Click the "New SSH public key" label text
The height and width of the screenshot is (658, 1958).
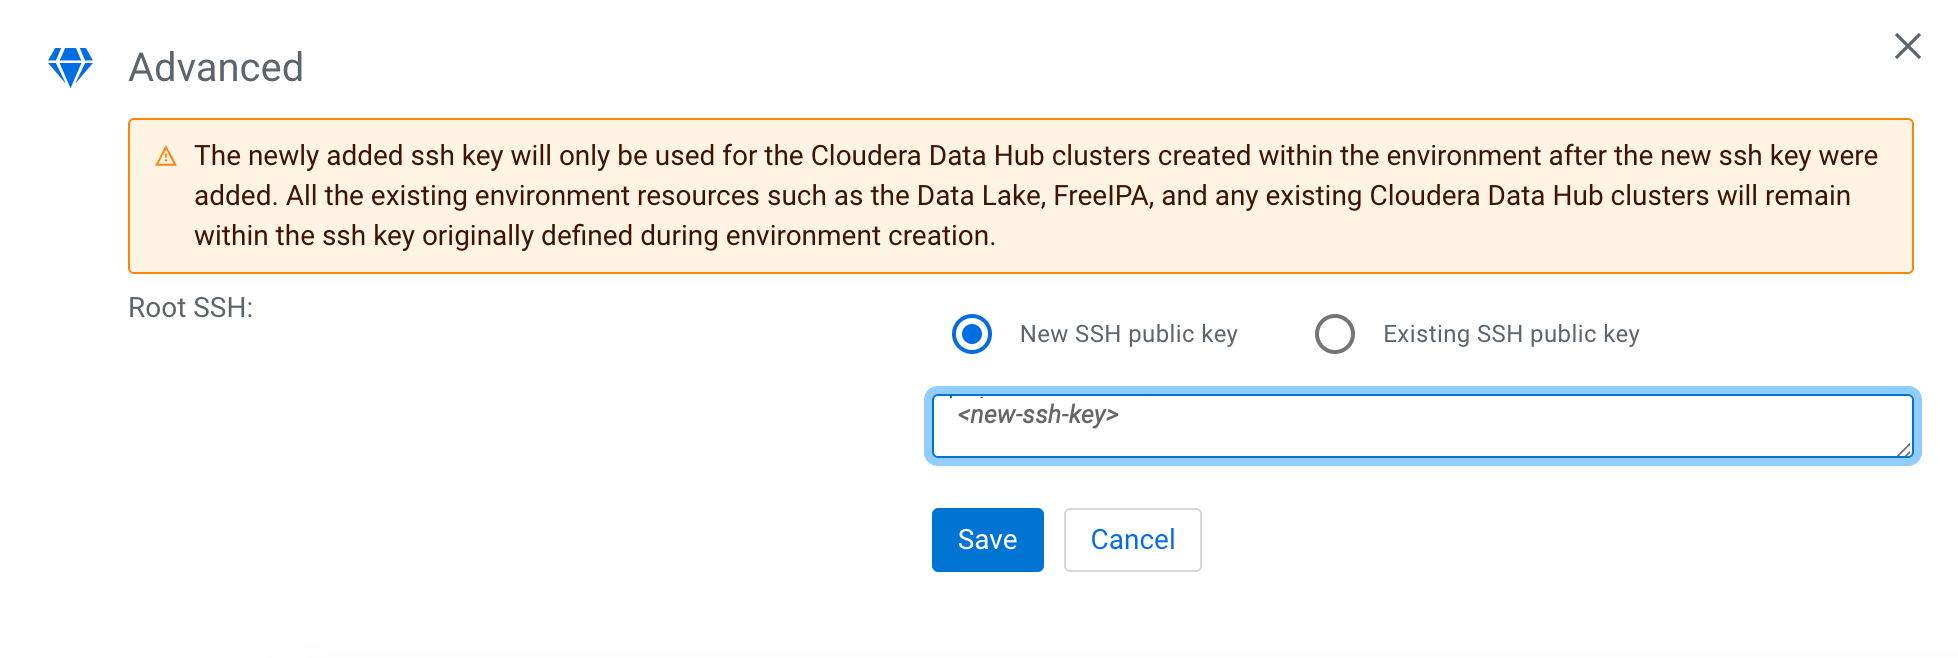coord(1128,334)
